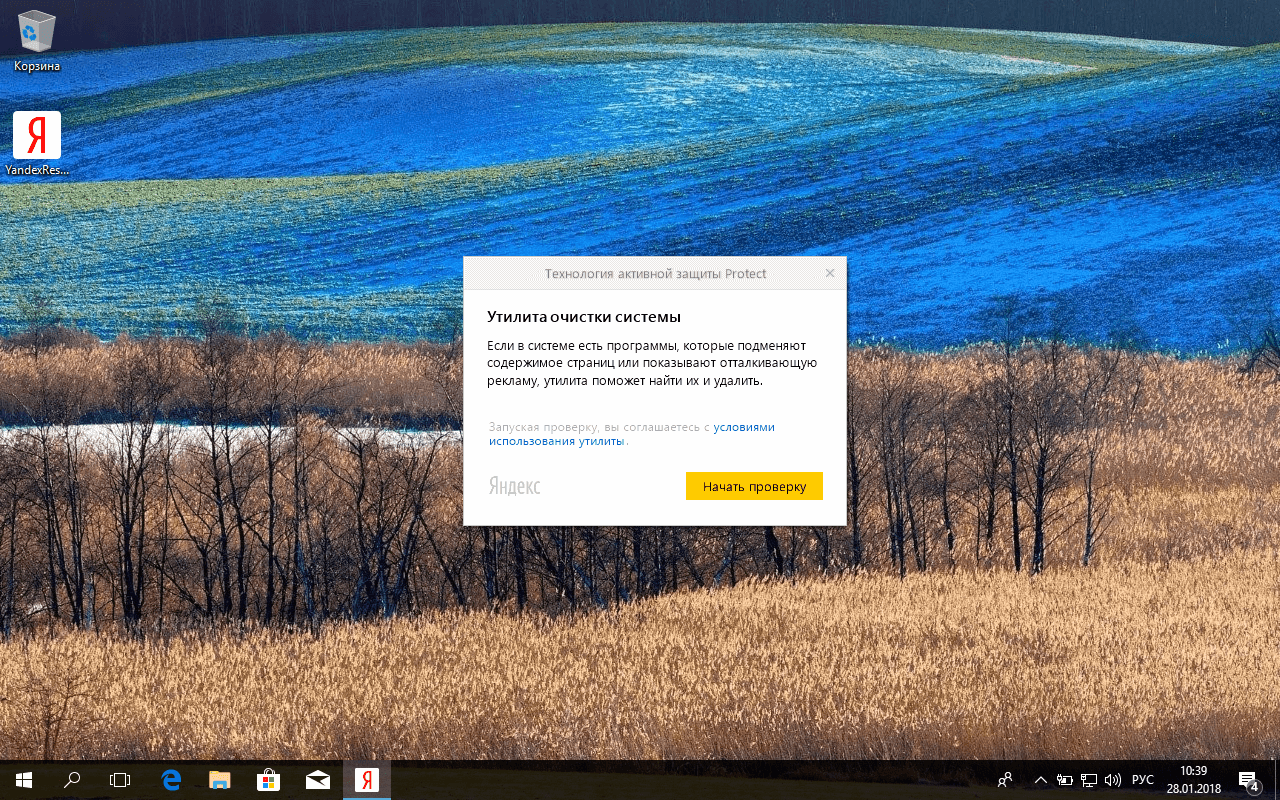
Task: Open the Mail app from the taskbar
Action: point(318,780)
